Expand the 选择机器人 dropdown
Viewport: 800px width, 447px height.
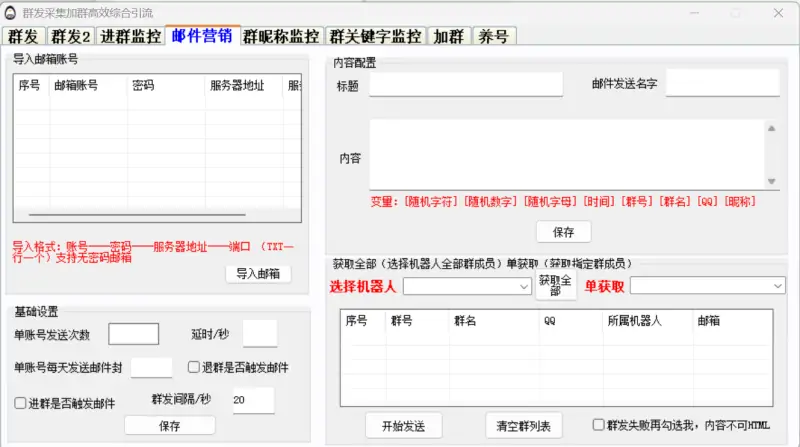[x=467, y=286]
